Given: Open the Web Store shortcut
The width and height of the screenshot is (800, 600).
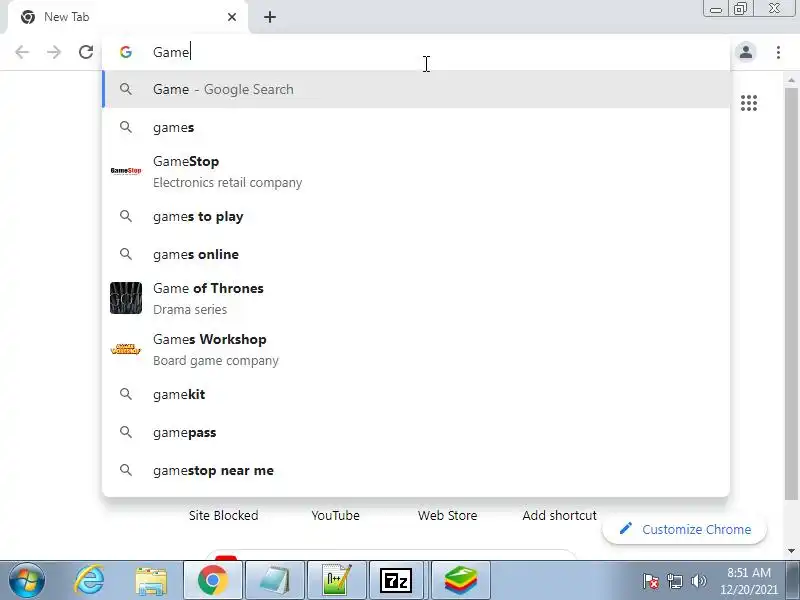Looking at the screenshot, I should (447, 515).
